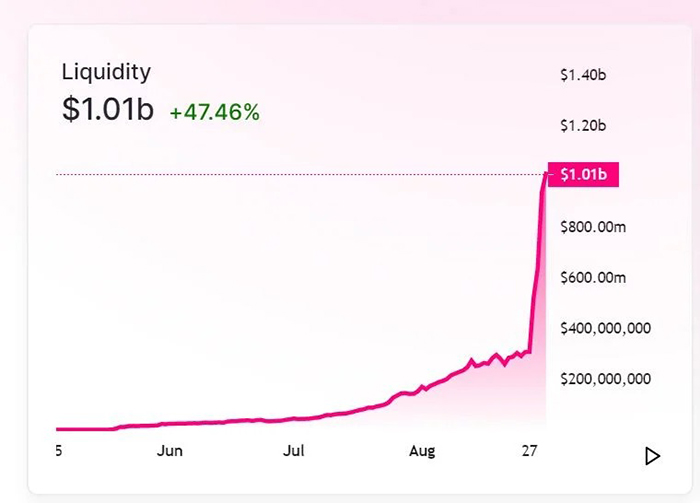
Task: Click the dotted horizontal reference line
Action: tap(300, 174)
